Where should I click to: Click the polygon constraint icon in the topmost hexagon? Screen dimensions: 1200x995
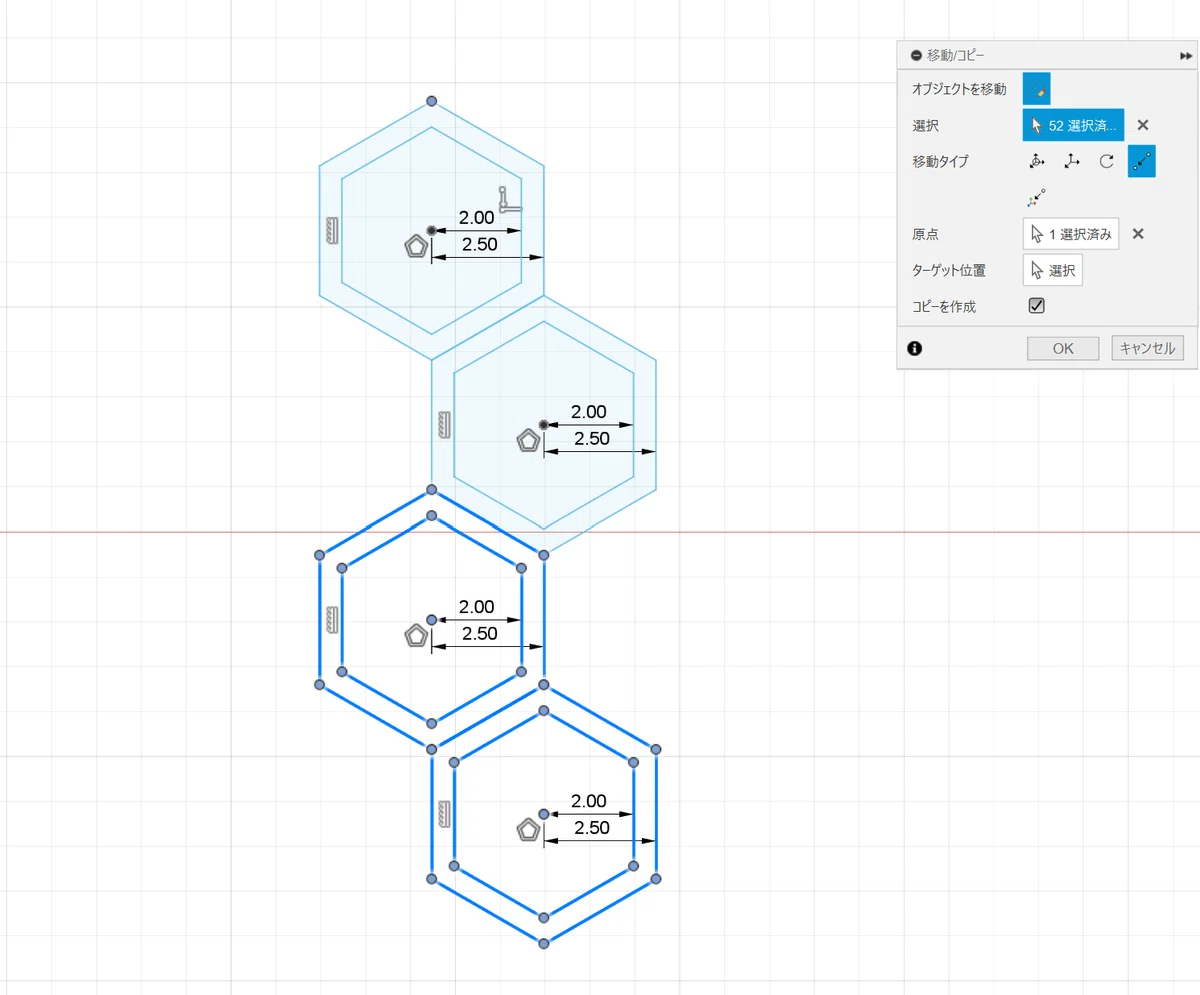416,246
